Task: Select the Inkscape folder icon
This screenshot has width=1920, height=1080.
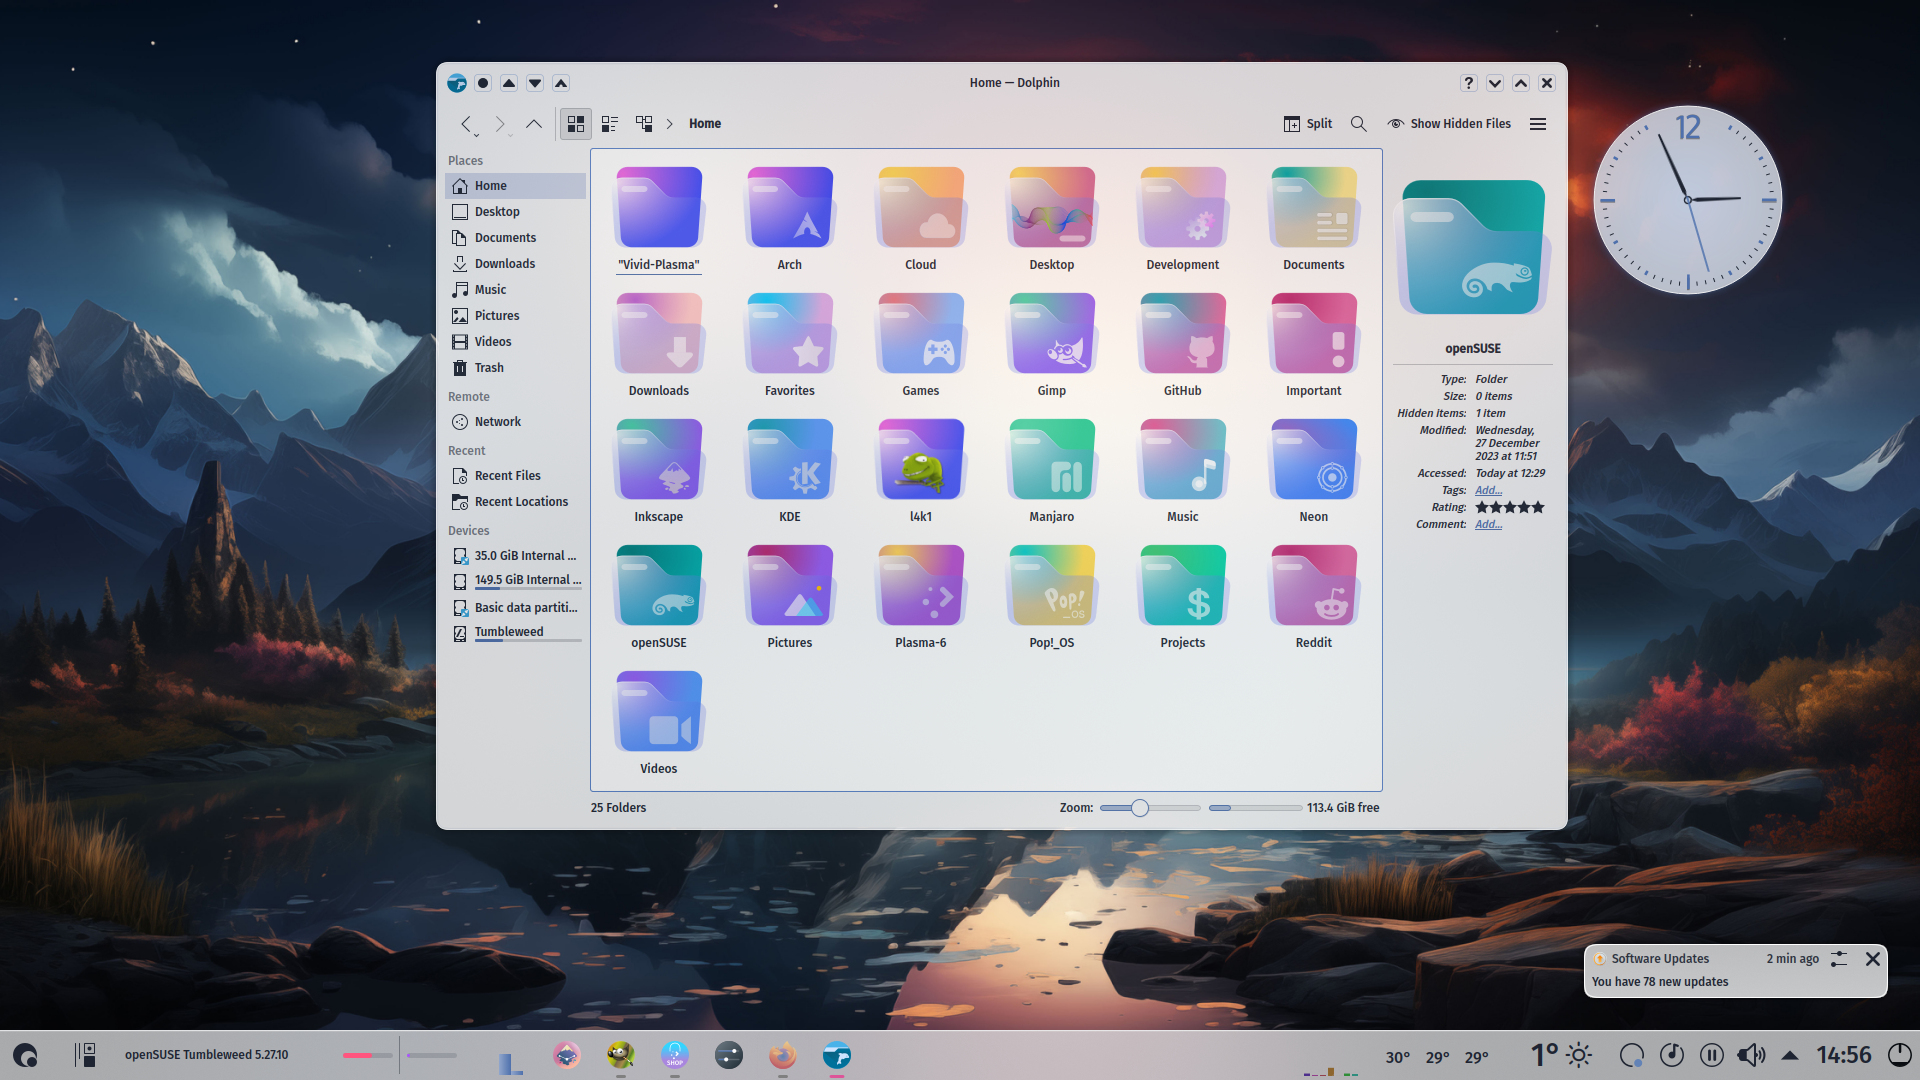Action: point(659,459)
